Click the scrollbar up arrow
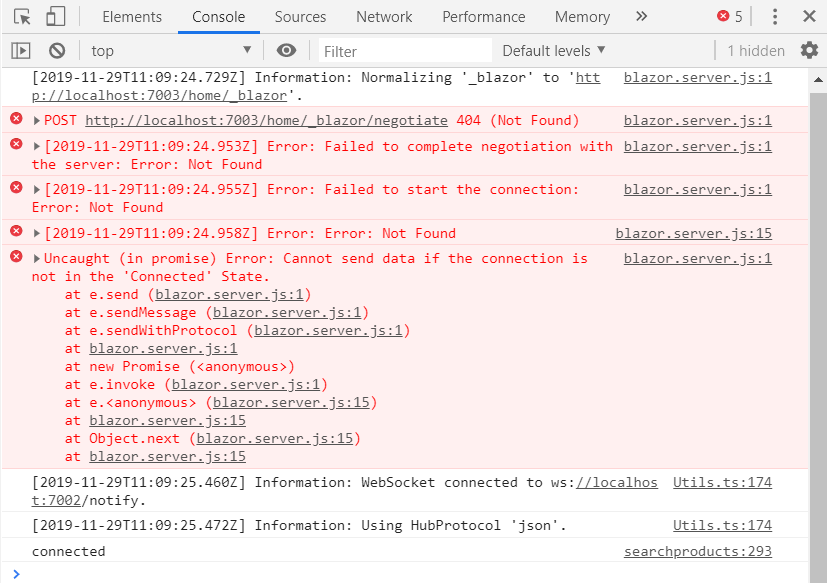This screenshot has height=583, width=827. pos(818,80)
